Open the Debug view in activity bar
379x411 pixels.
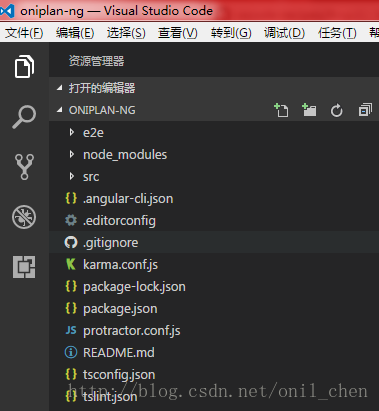[24, 217]
